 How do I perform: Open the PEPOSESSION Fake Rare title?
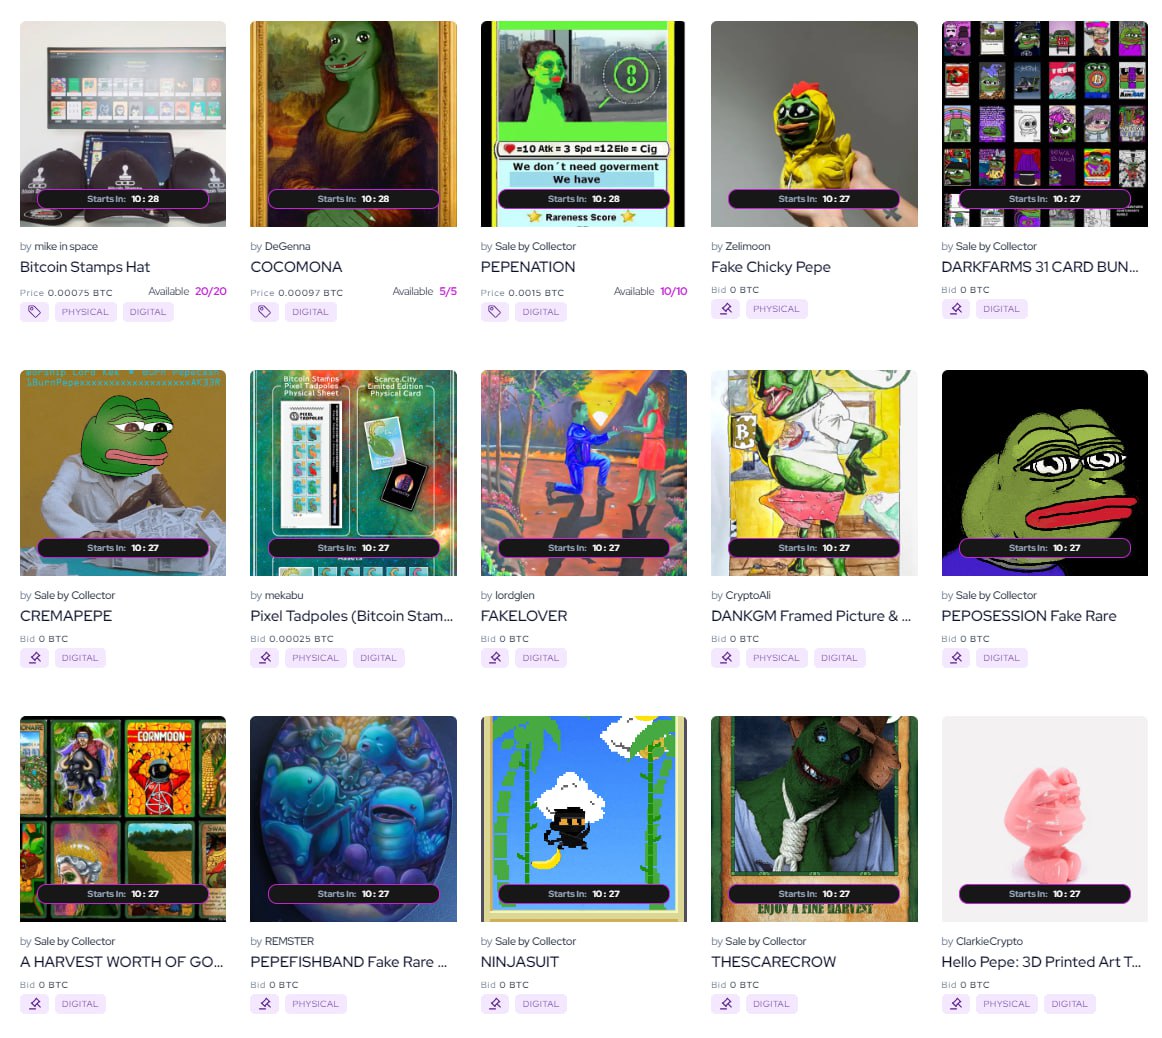coord(1029,616)
